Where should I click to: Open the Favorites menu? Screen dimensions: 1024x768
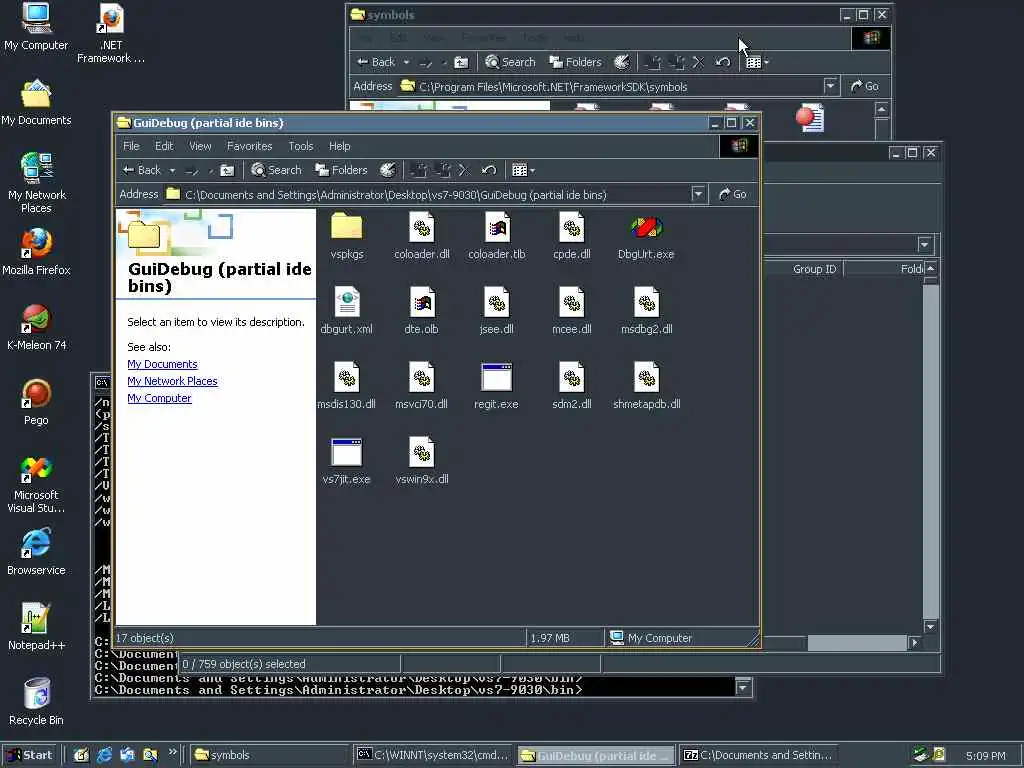click(249, 146)
